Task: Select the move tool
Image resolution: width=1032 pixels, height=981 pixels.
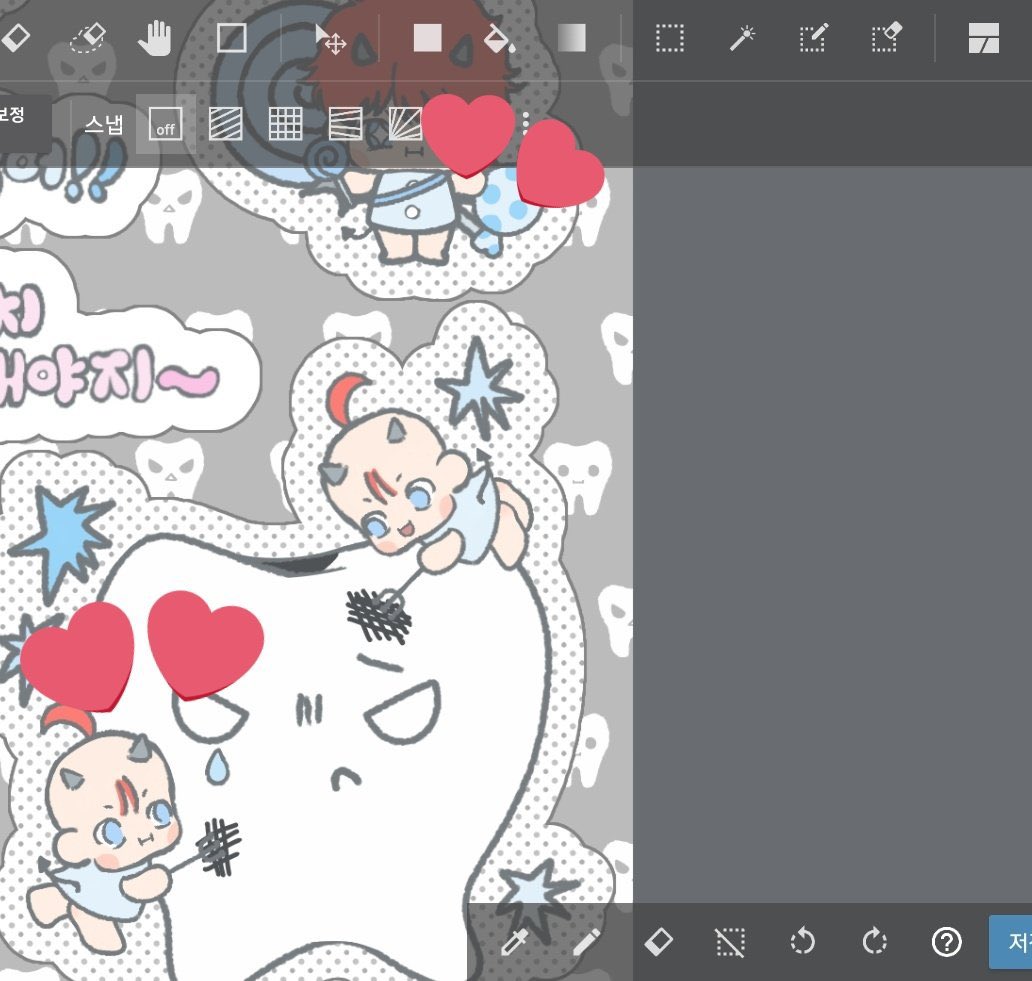Action: coord(330,39)
